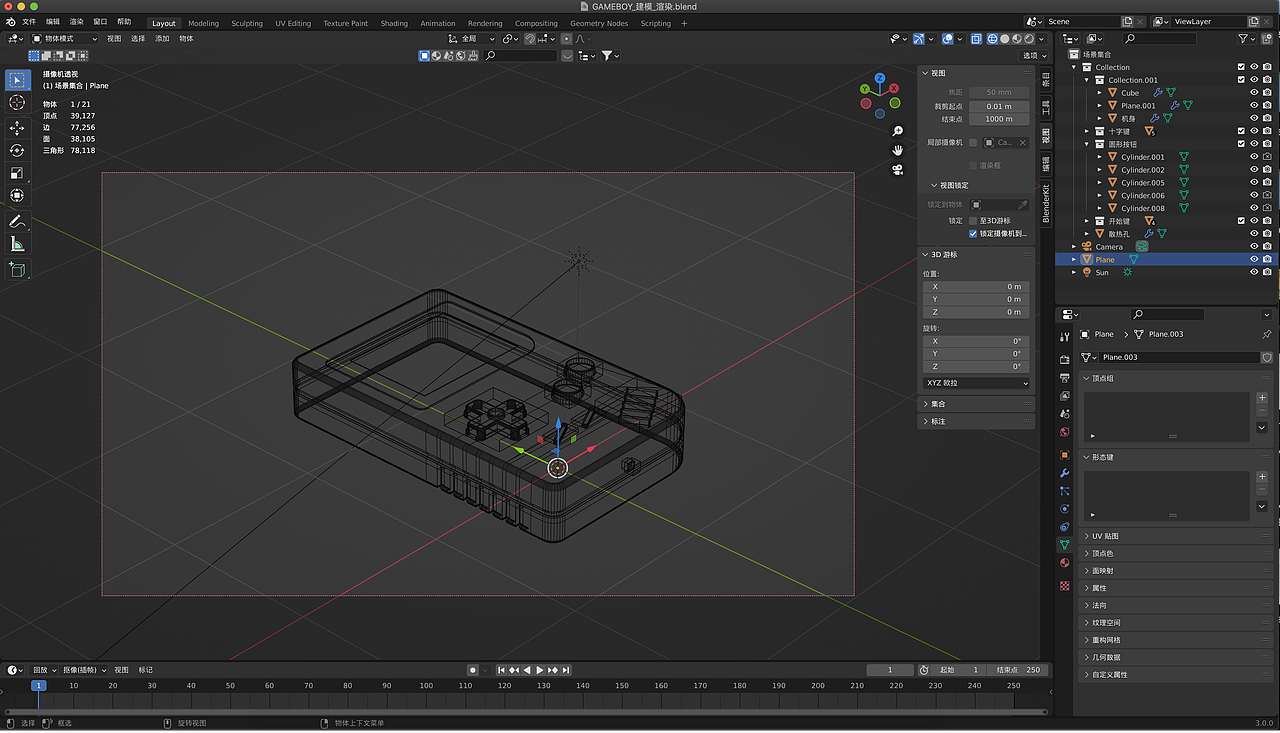Open the 添加 menu in viewport header

point(162,39)
